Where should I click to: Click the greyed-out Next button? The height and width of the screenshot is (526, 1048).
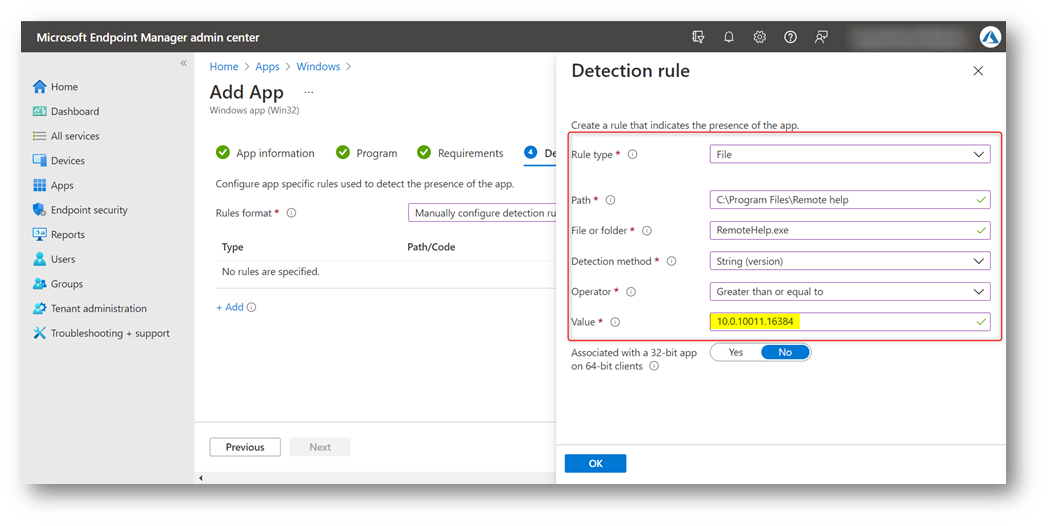pos(320,447)
